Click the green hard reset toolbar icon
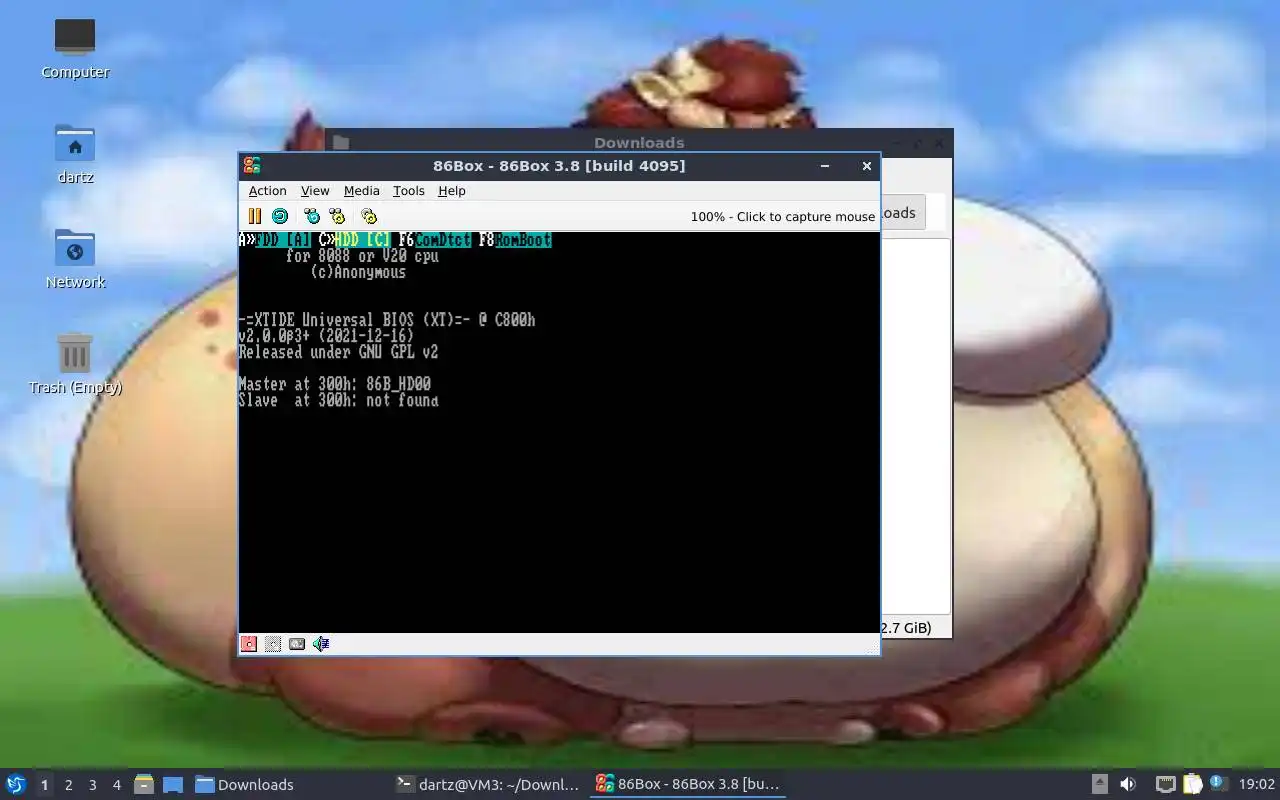This screenshot has width=1280, height=800. pos(280,216)
